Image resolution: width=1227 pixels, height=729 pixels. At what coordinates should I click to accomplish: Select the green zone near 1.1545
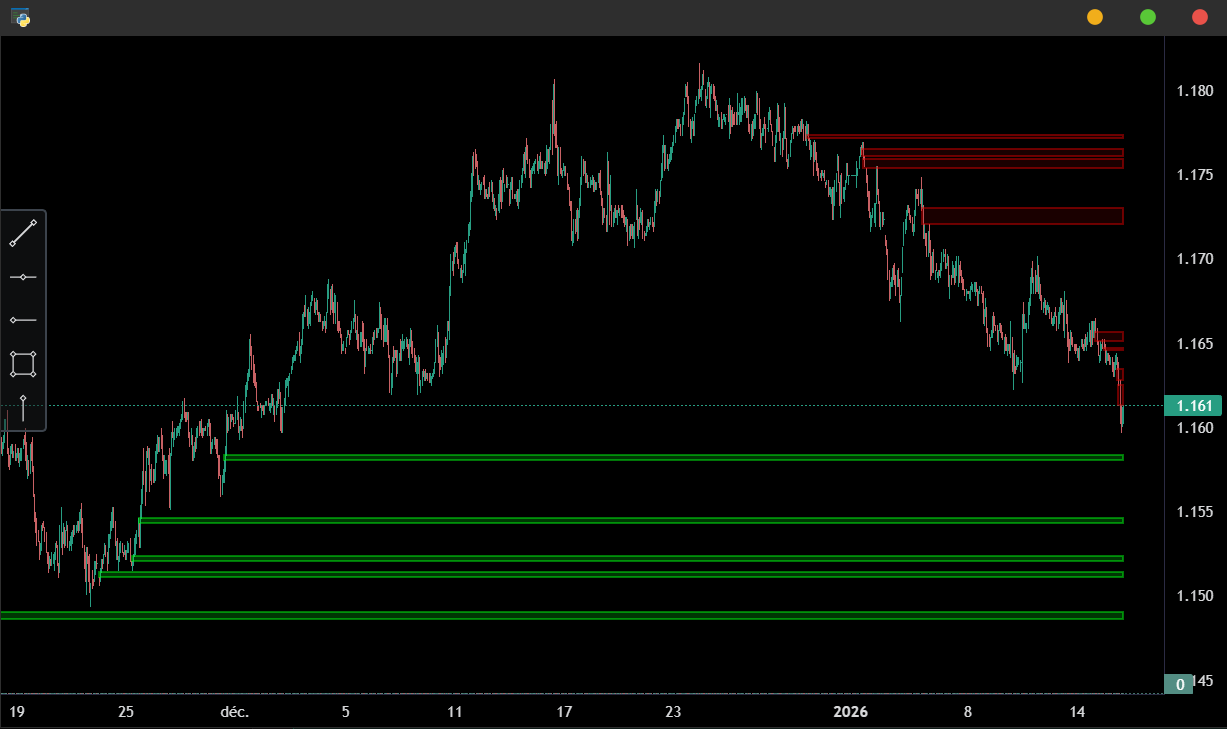(631, 521)
